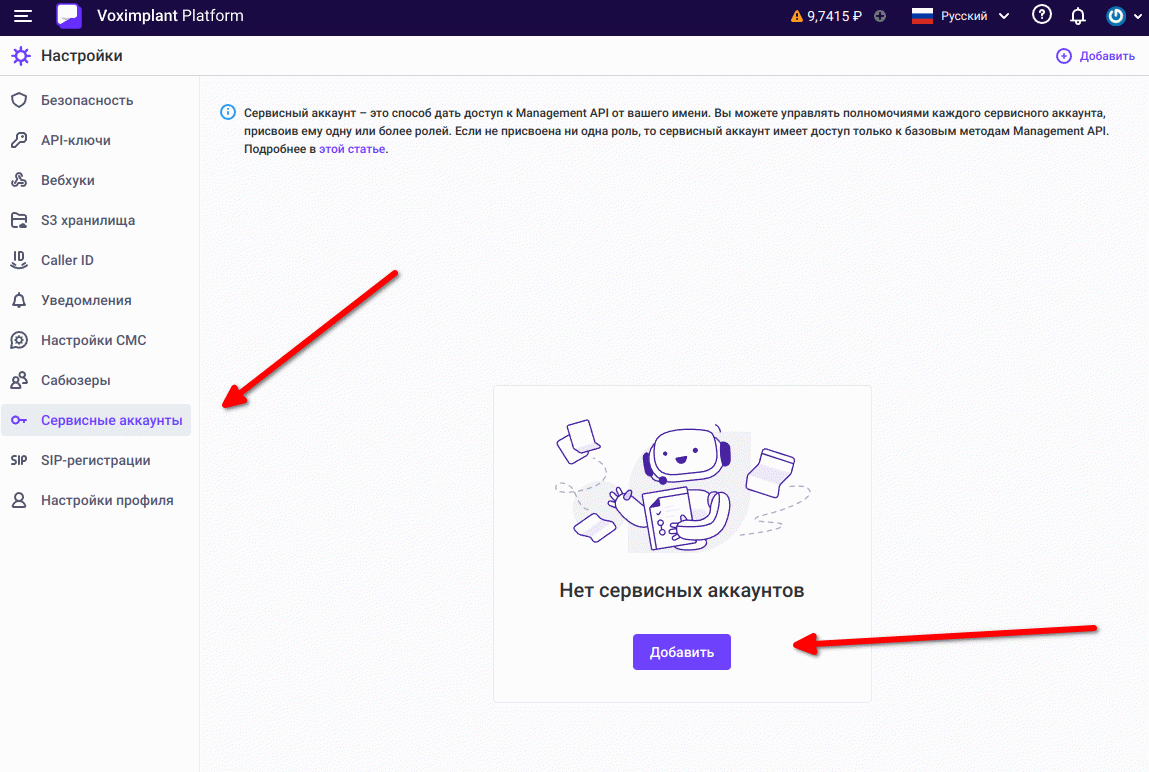The width and height of the screenshot is (1149, 772).
Task: Click the info icon beside description text
Action: click(x=228, y=112)
